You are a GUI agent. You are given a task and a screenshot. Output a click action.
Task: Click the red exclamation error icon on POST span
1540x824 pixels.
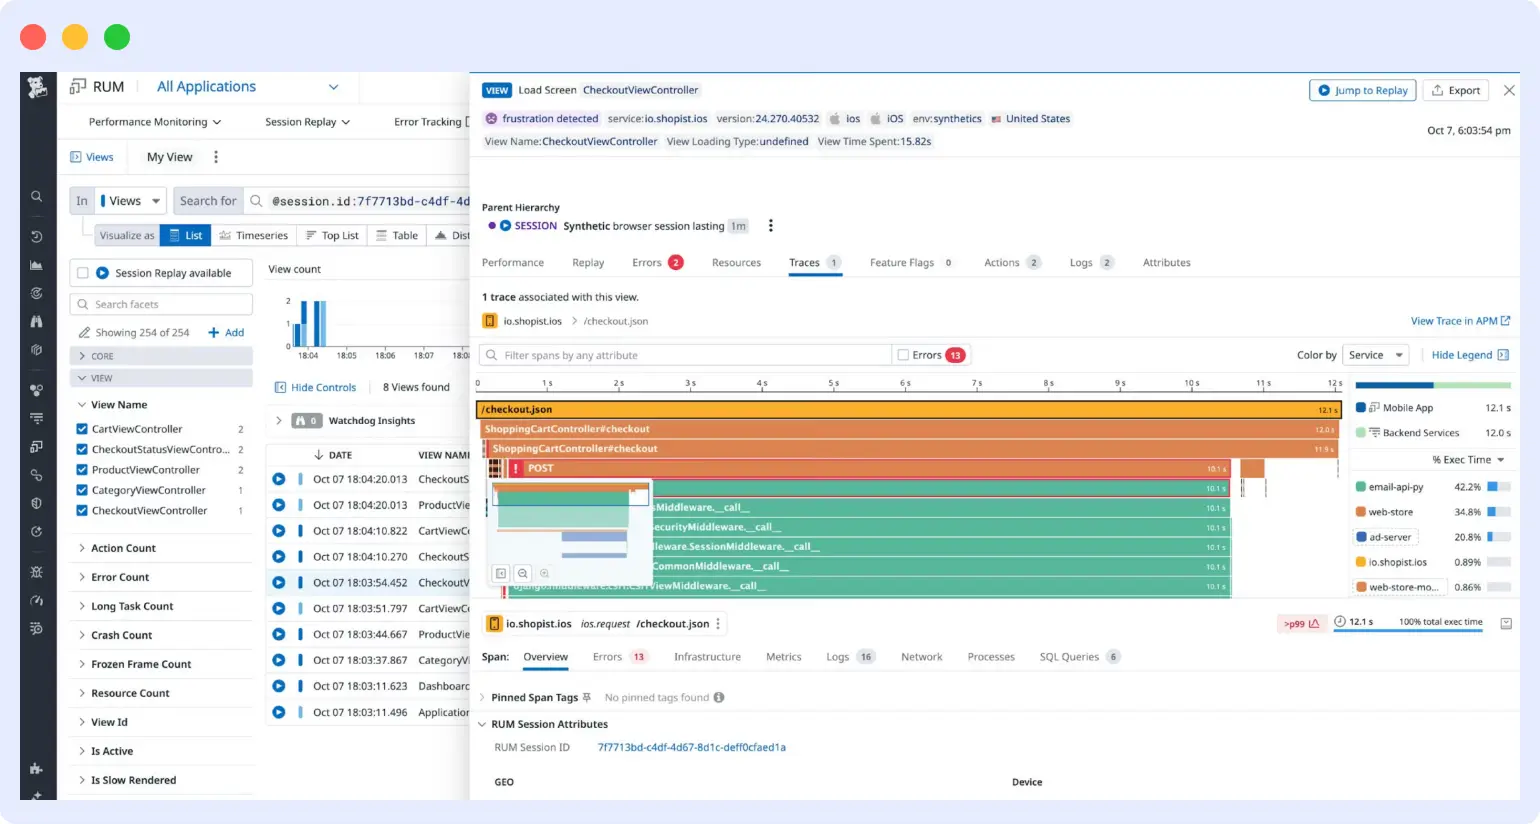pos(516,468)
